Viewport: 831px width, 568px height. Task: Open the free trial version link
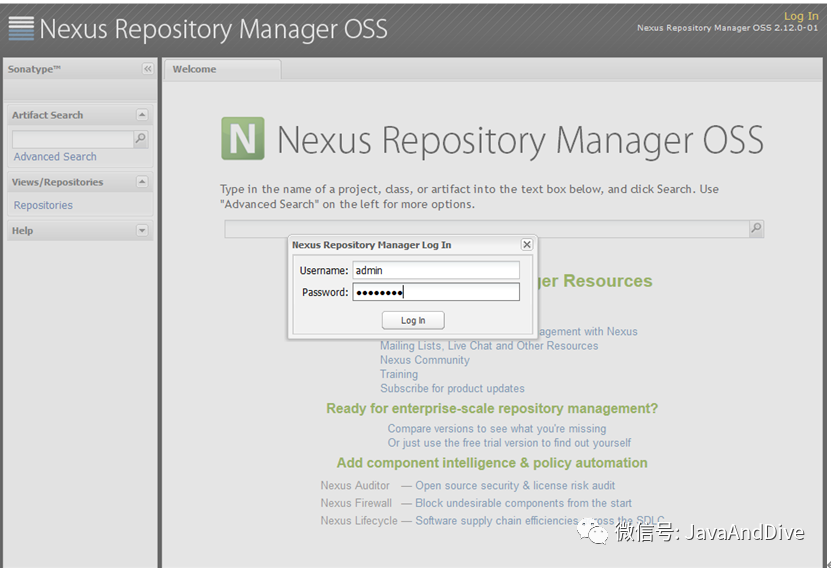point(509,443)
